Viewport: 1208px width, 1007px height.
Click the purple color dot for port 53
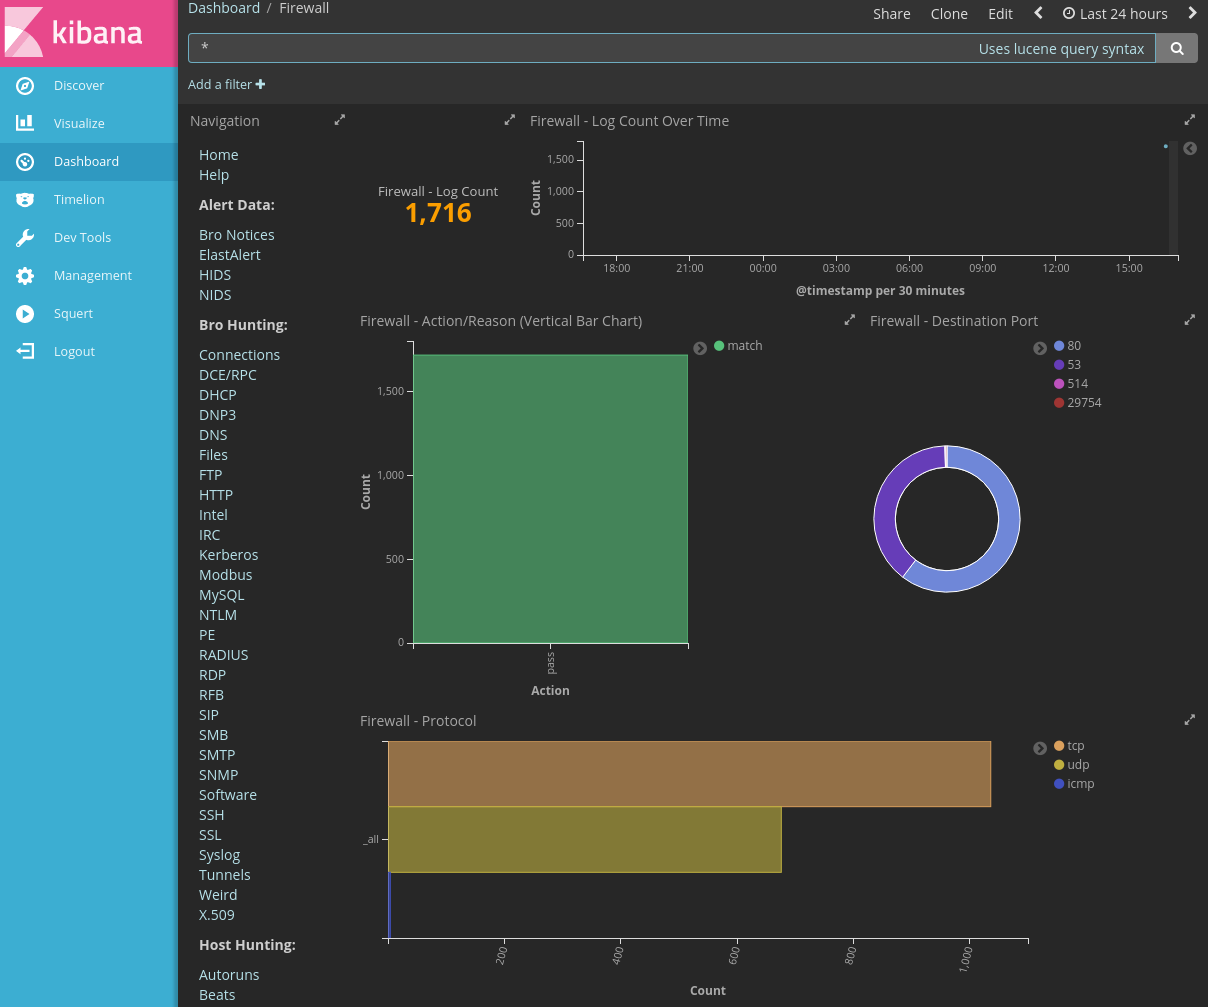(x=1059, y=364)
